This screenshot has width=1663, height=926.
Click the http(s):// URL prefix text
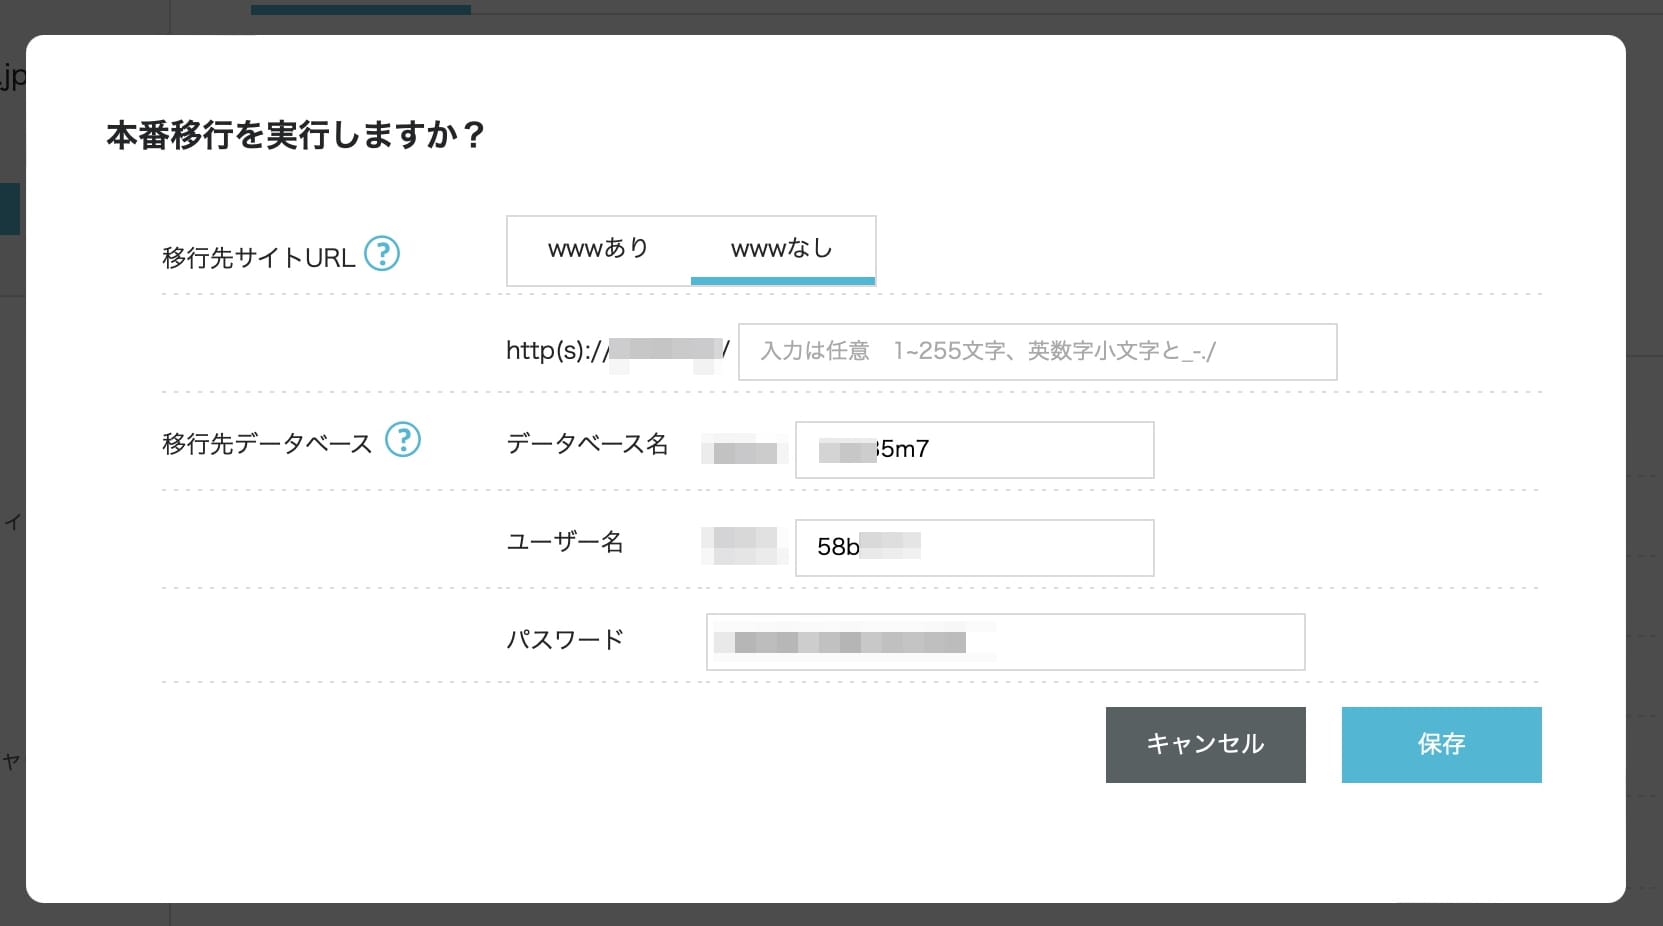point(555,351)
